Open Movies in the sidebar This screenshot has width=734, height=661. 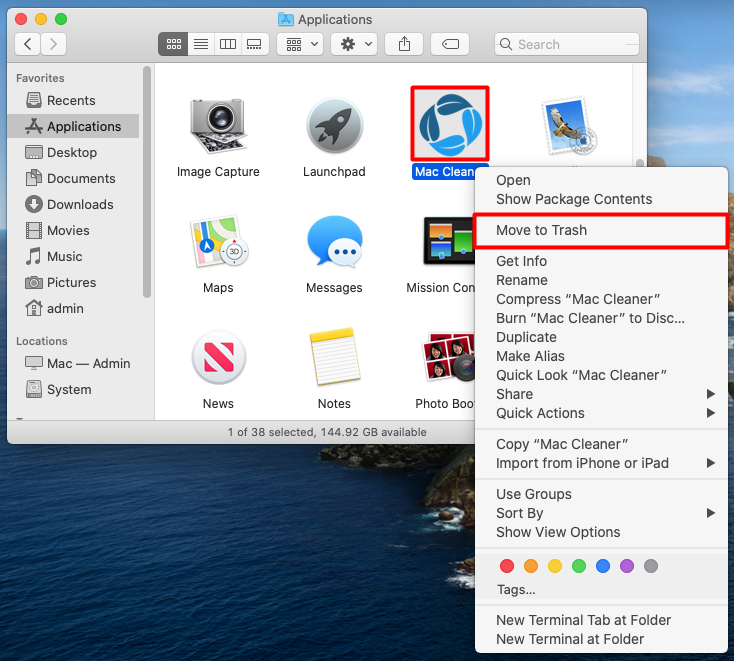pos(73,230)
